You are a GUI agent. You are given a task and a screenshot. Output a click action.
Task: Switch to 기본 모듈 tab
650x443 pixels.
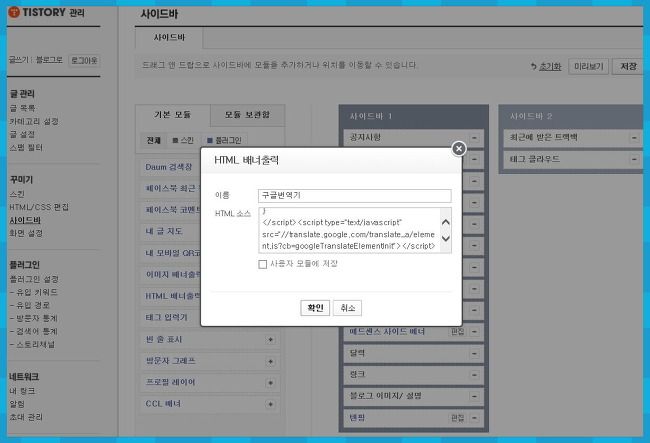(172, 115)
